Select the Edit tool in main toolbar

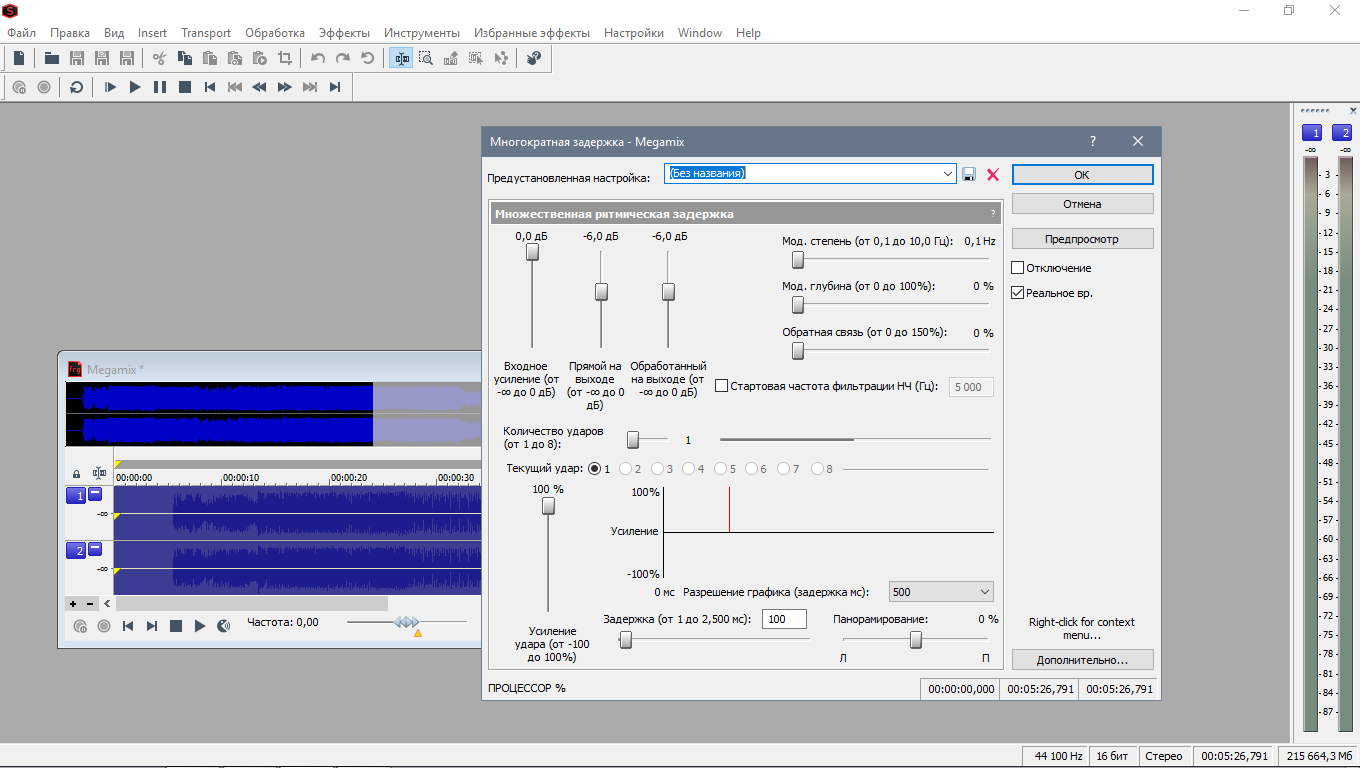click(x=402, y=59)
